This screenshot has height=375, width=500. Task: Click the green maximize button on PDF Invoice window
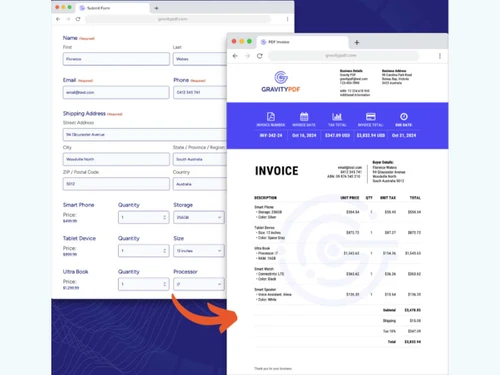(249, 41)
